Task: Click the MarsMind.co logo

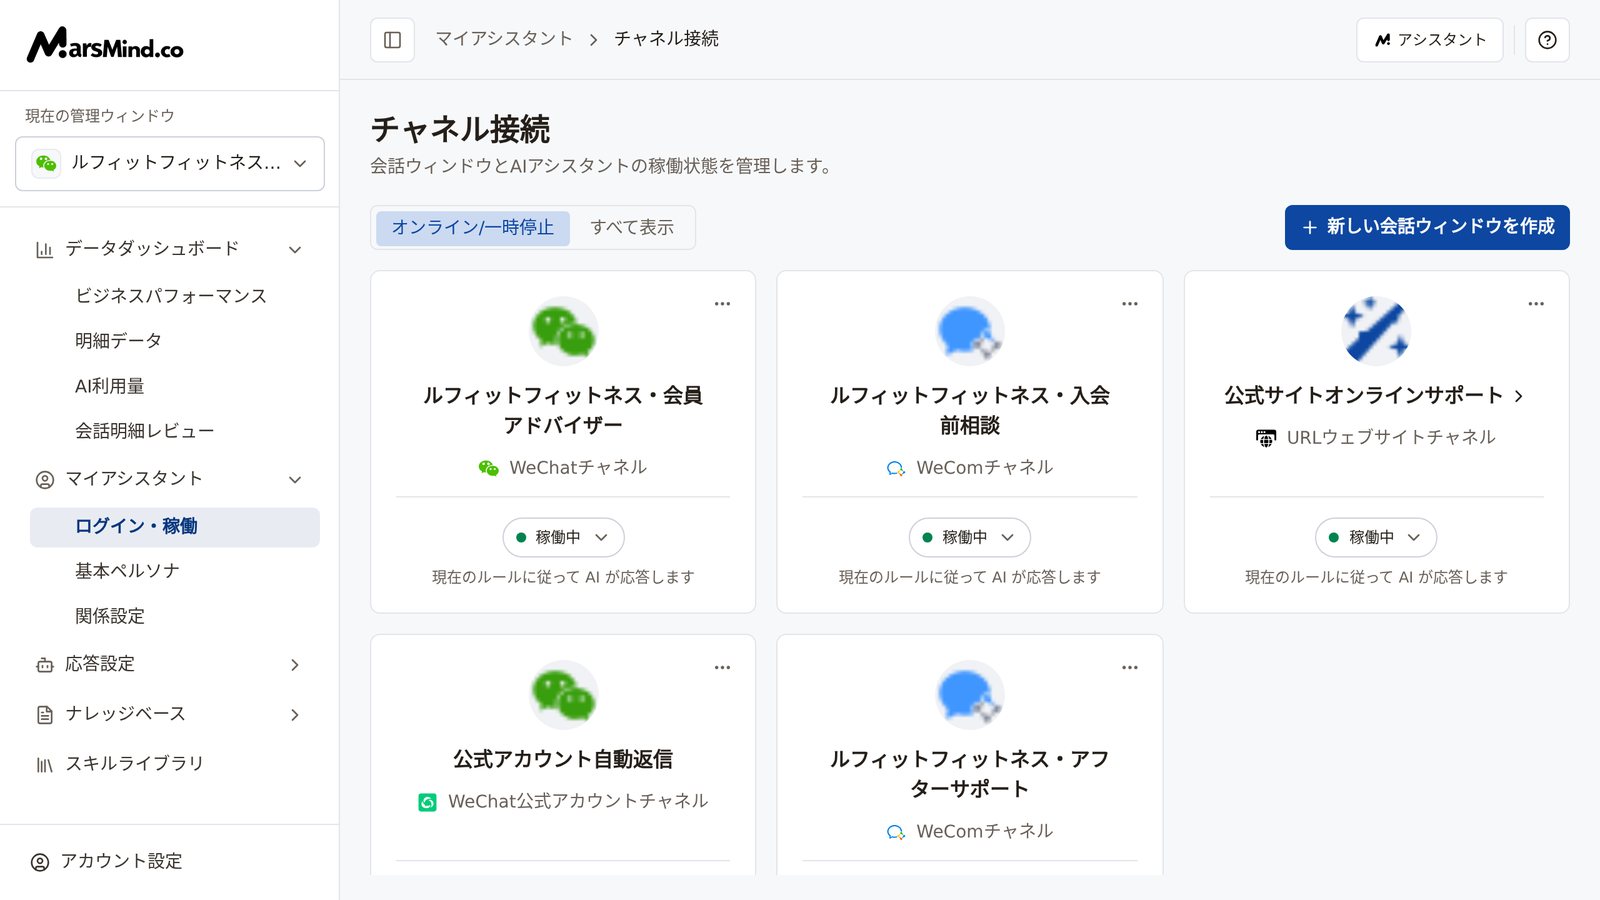Action: point(105,45)
